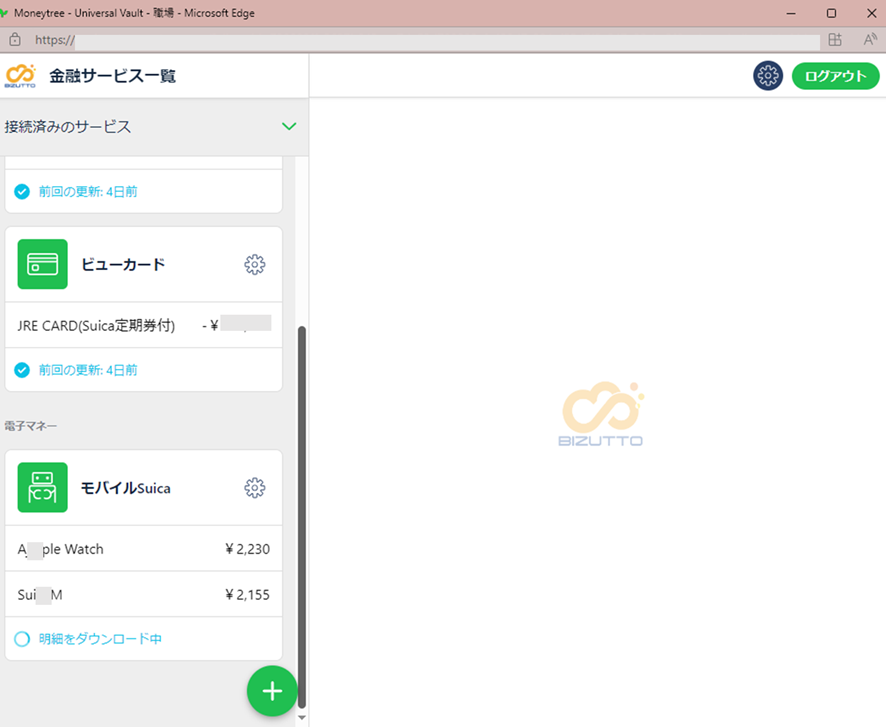This screenshot has width=886, height=727.
Task: Click the green ビューカード credit card icon
Action: 43,264
